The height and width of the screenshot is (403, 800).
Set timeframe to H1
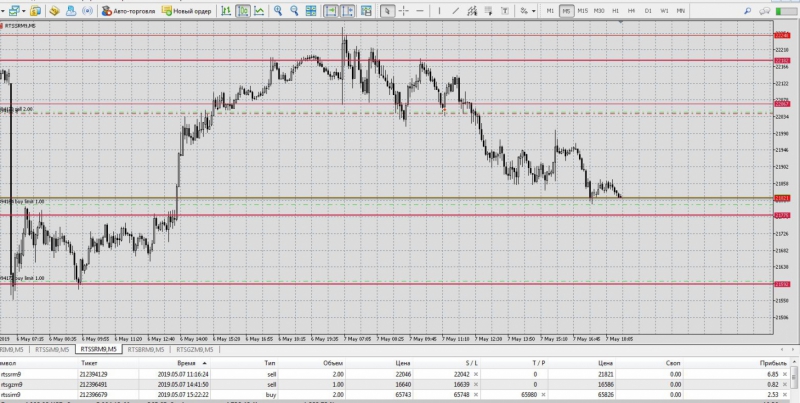[615, 11]
